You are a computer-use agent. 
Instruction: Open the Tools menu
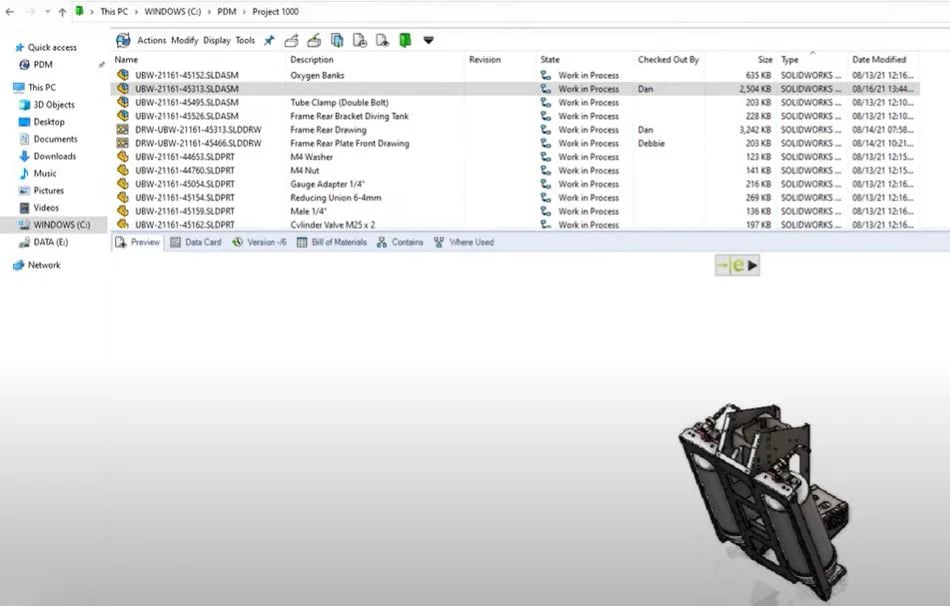tap(245, 40)
